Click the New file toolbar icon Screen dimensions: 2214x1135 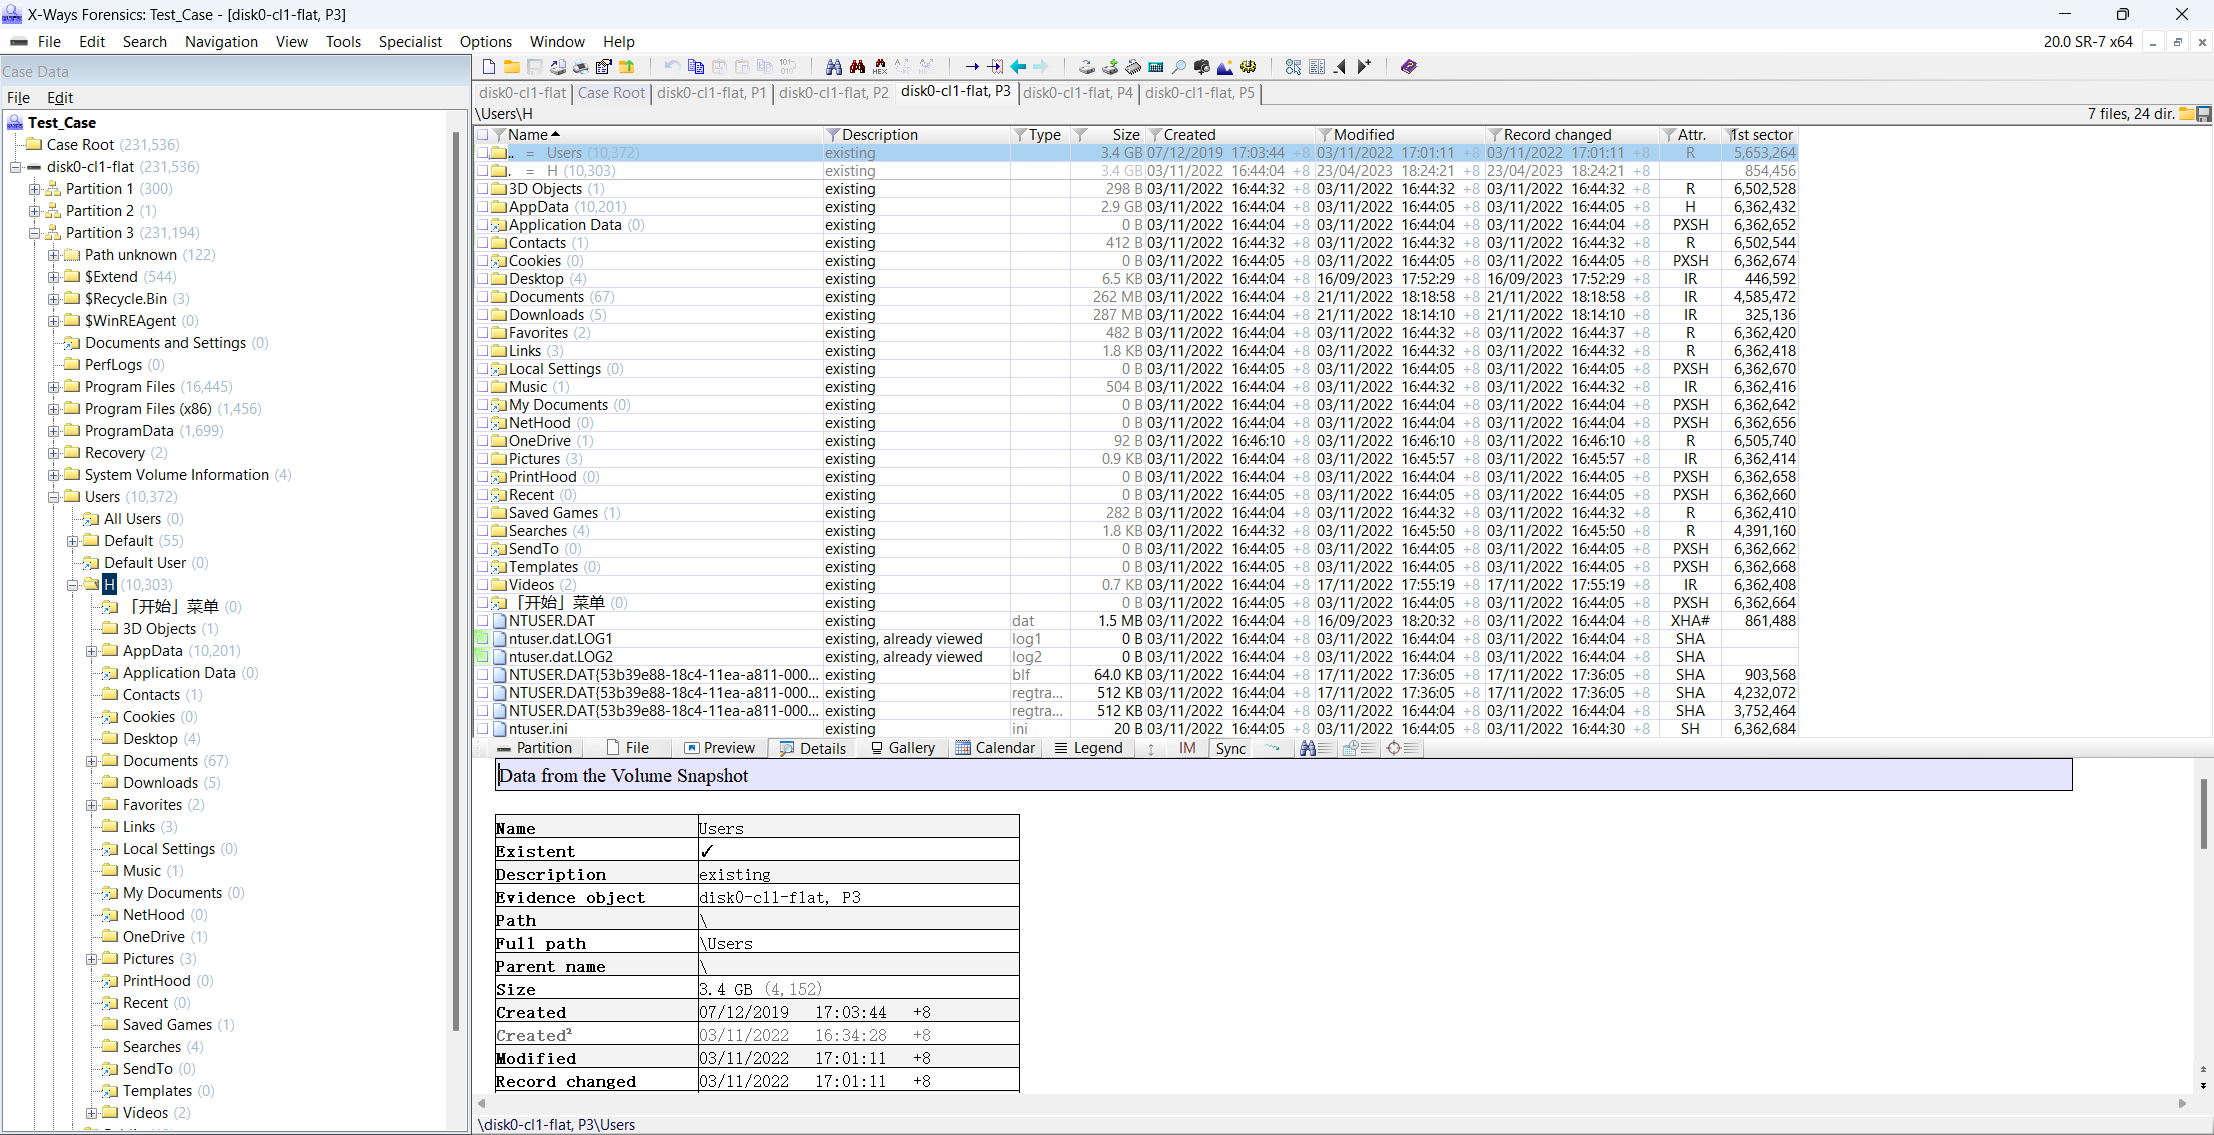489,67
